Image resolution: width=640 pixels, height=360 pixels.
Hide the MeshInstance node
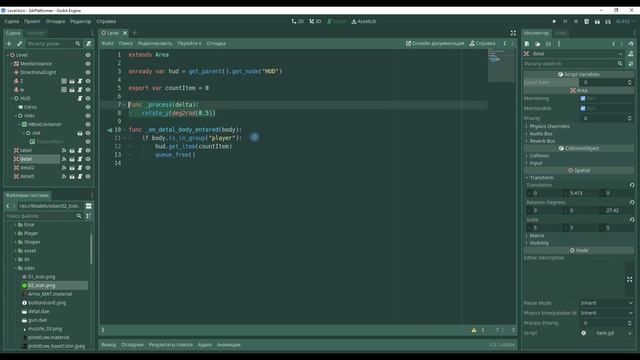(88, 64)
